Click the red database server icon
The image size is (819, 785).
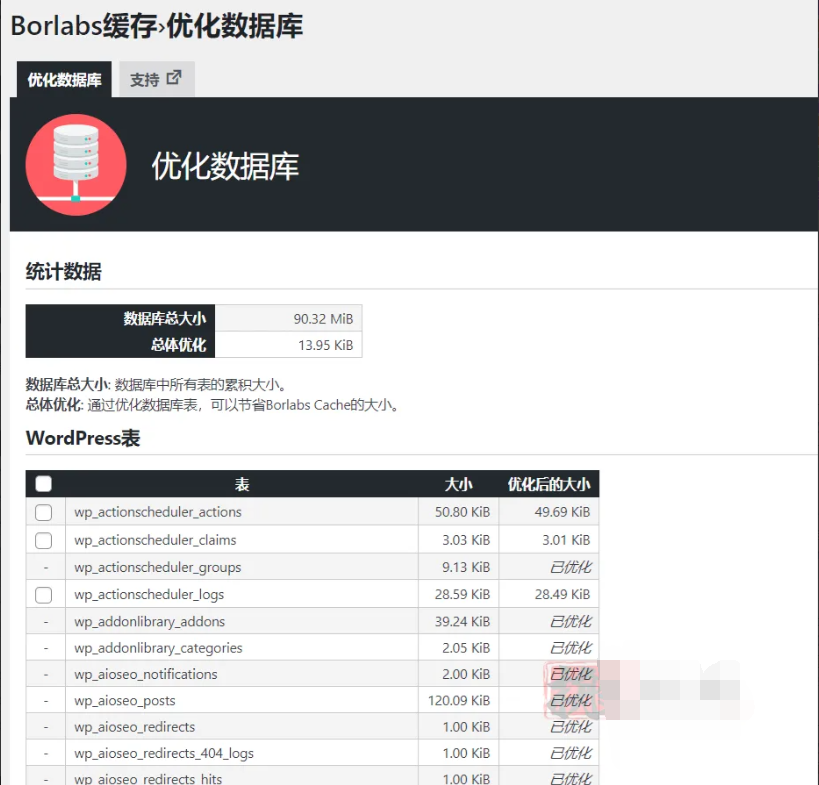(76, 165)
